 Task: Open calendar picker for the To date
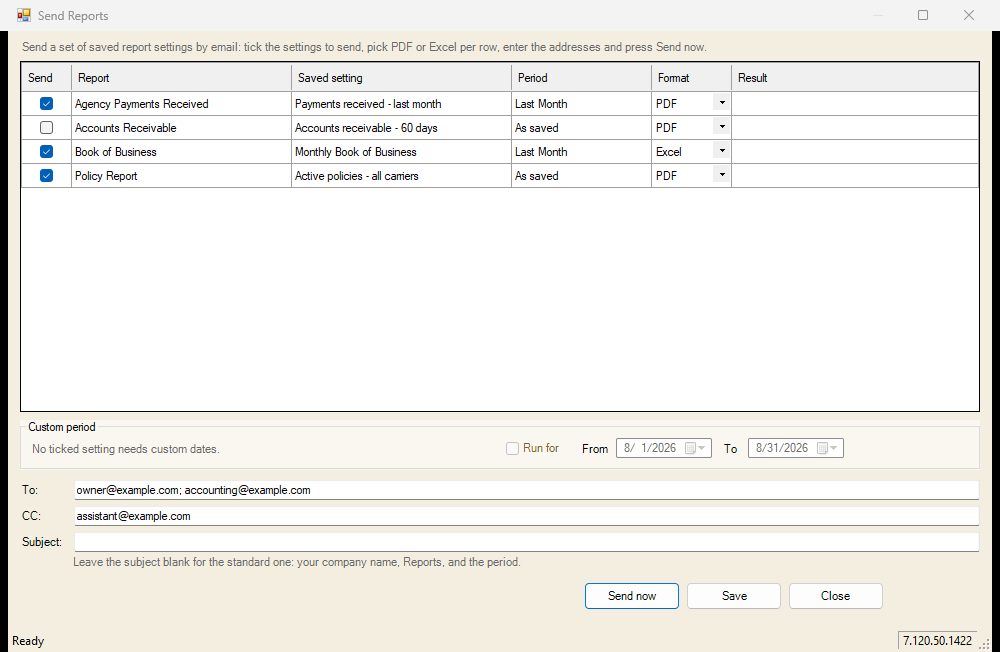pos(827,448)
